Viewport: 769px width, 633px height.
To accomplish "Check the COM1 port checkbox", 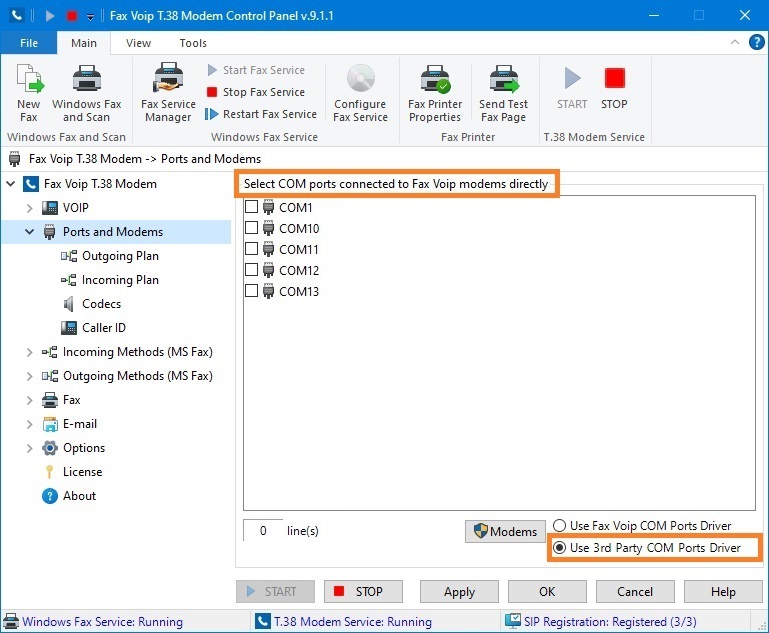I will click(252, 207).
